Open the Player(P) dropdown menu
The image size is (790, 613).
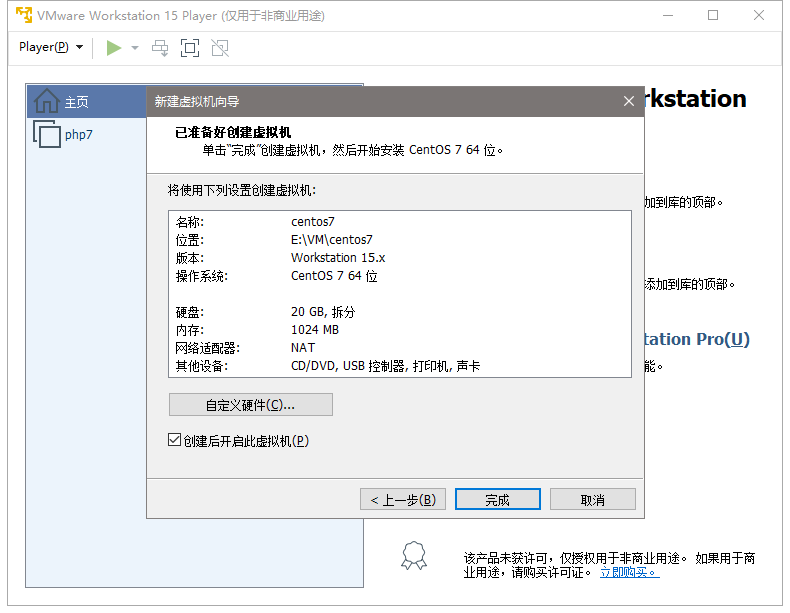pos(51,47)
